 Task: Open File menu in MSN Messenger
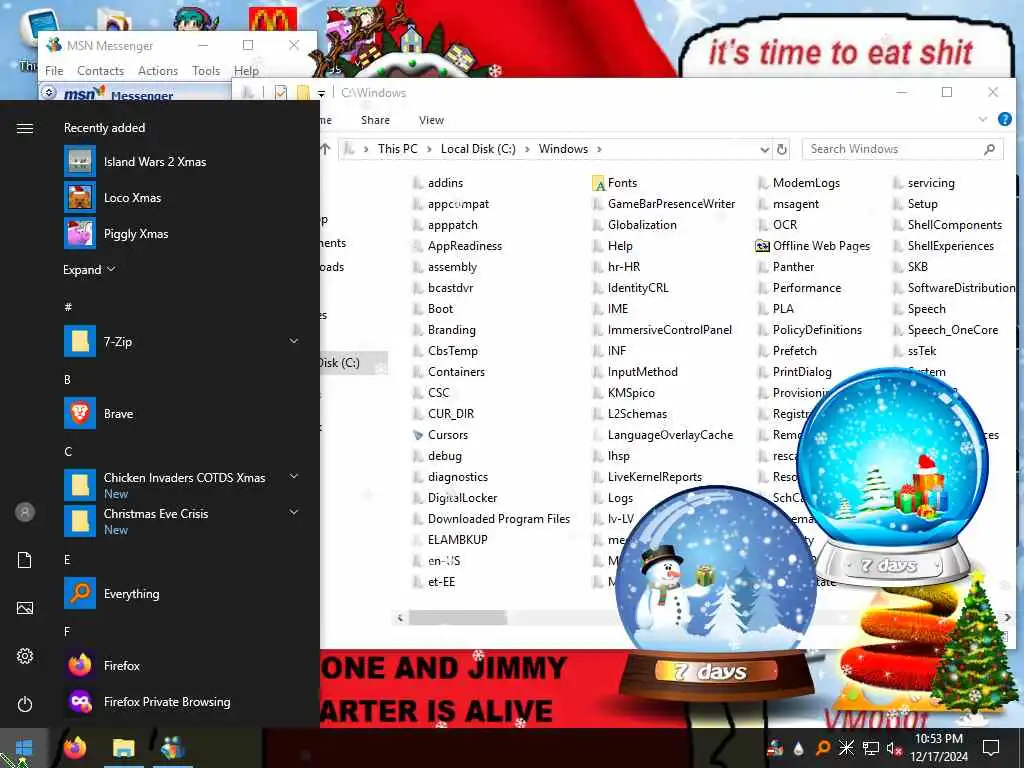tap(54, 71)
